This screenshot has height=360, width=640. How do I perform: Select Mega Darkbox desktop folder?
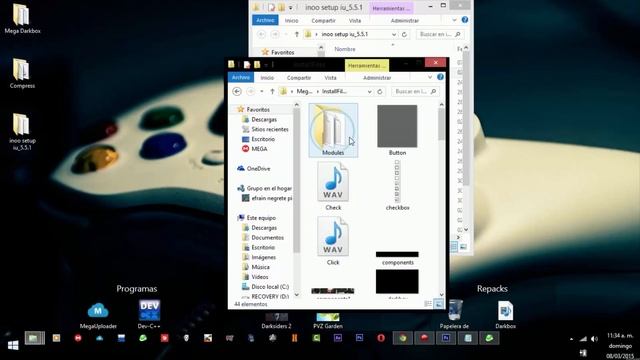coord(22,19)
